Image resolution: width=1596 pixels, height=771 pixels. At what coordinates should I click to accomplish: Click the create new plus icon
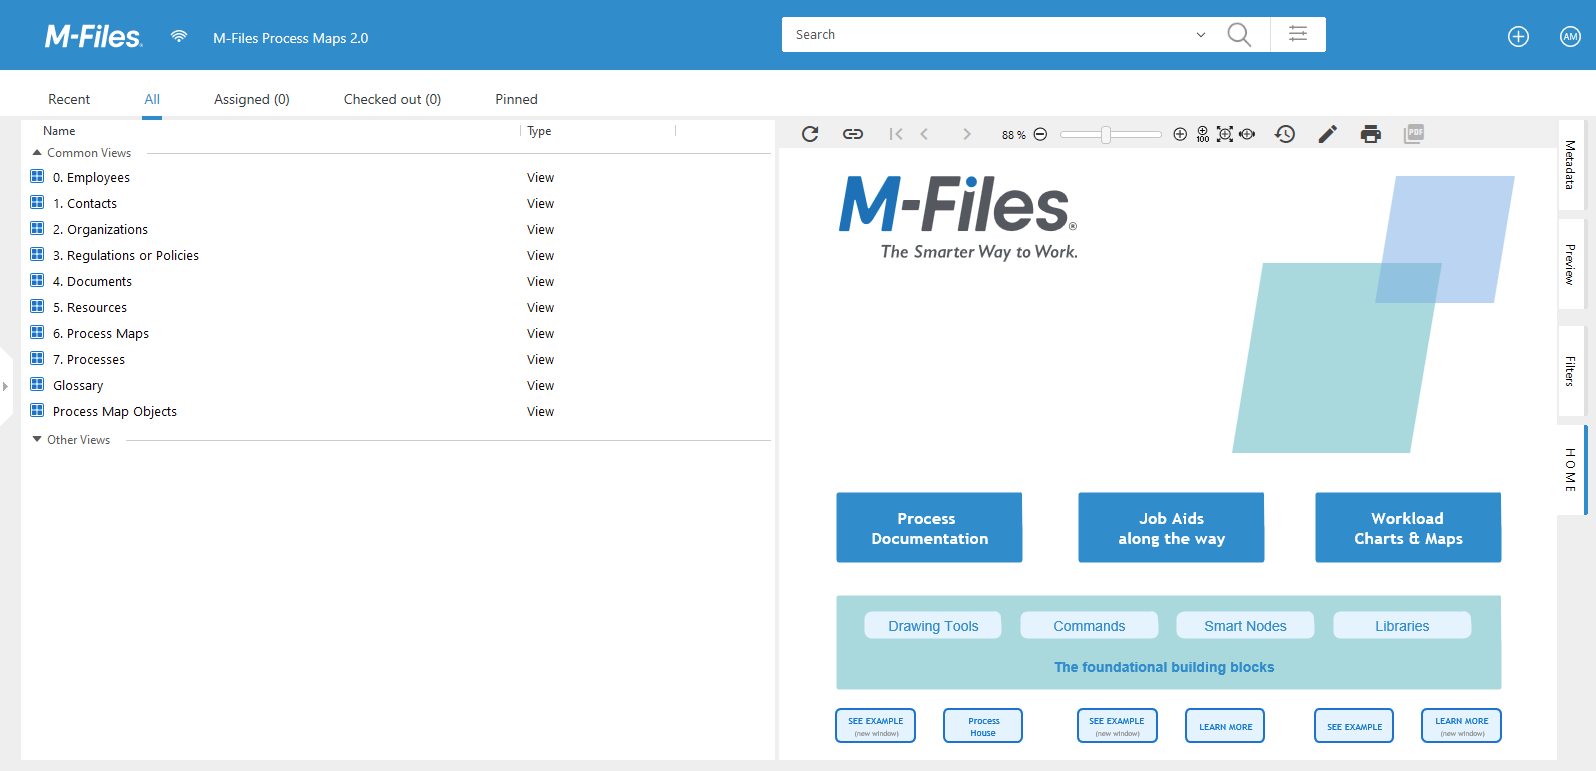click(1518, 37)
